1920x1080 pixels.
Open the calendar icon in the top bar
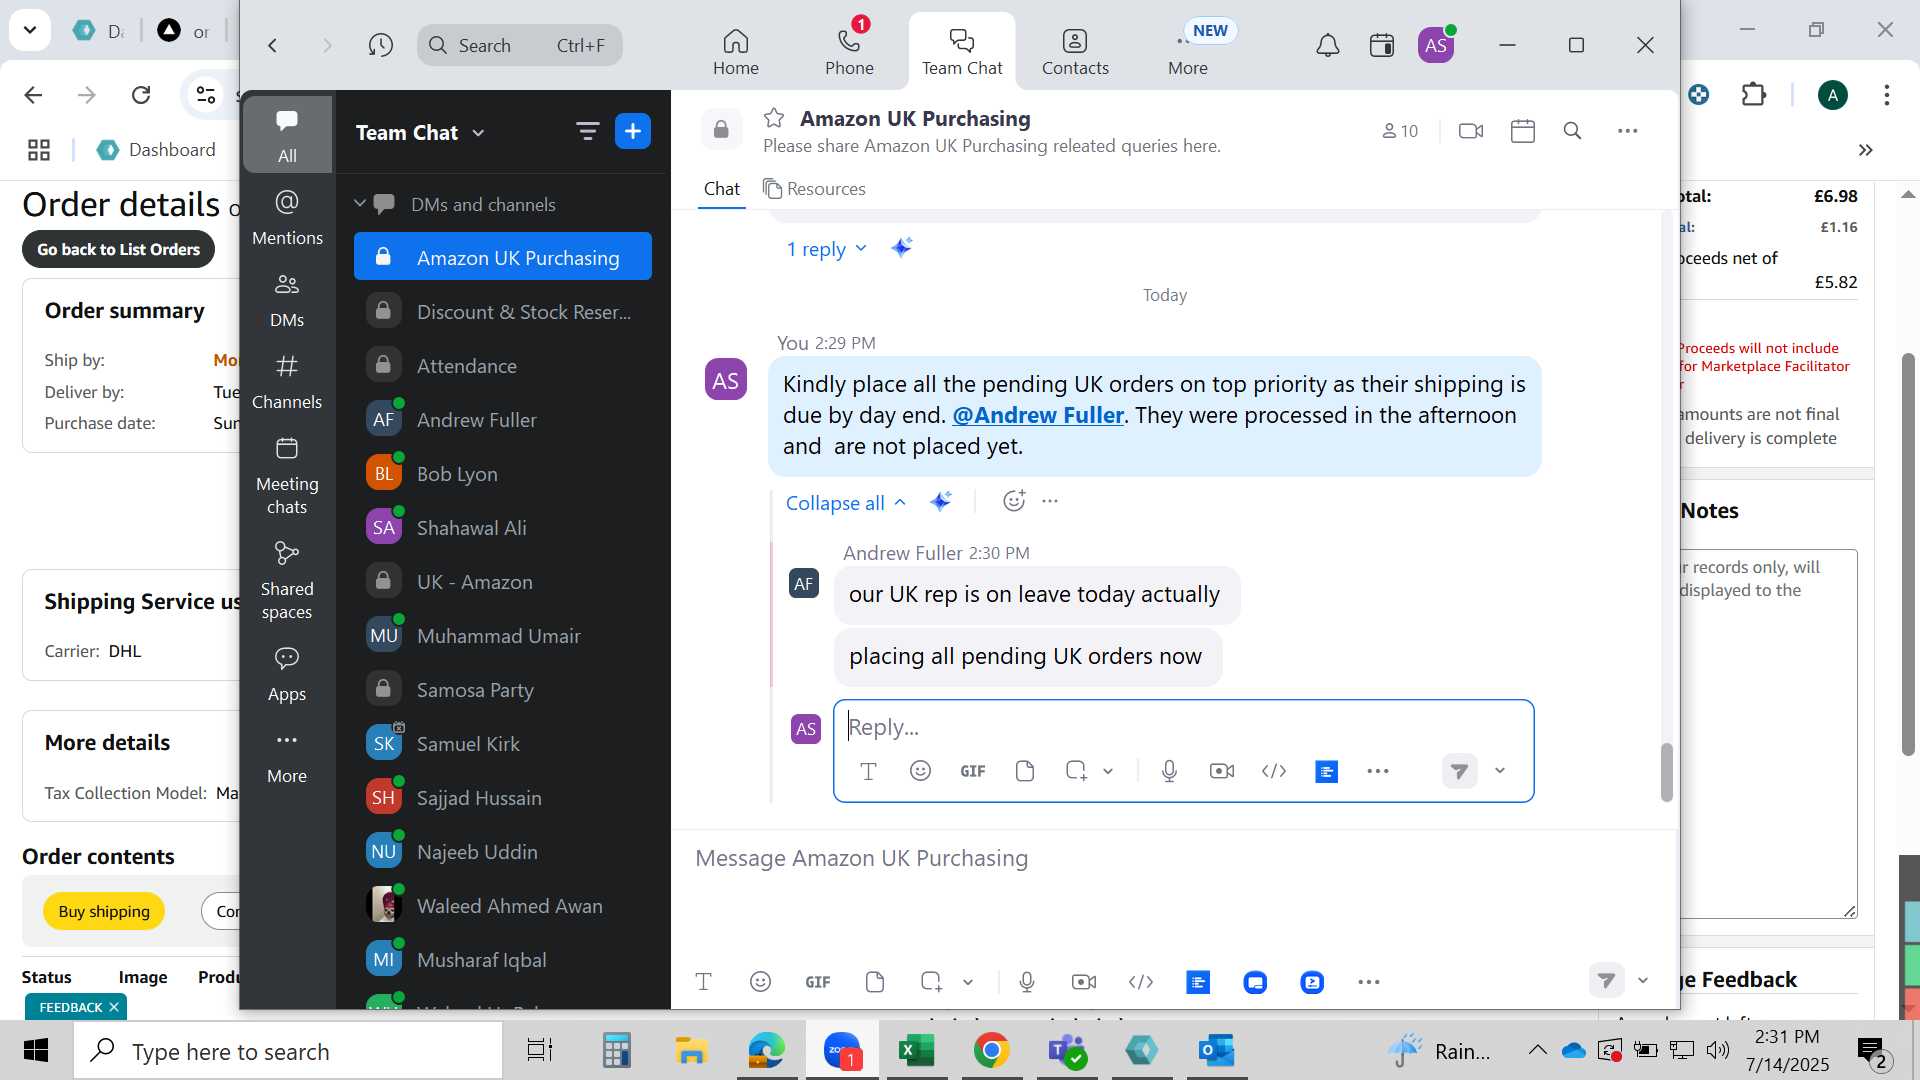pos(1382,45)
